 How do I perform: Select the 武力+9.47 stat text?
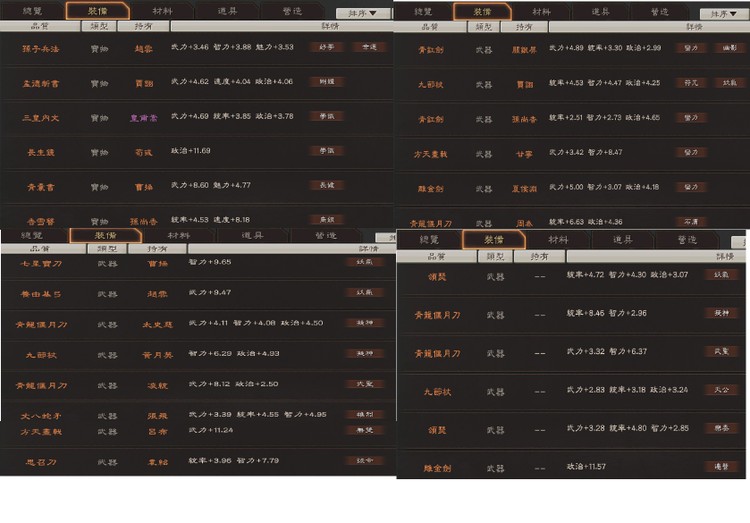point(210,292)
